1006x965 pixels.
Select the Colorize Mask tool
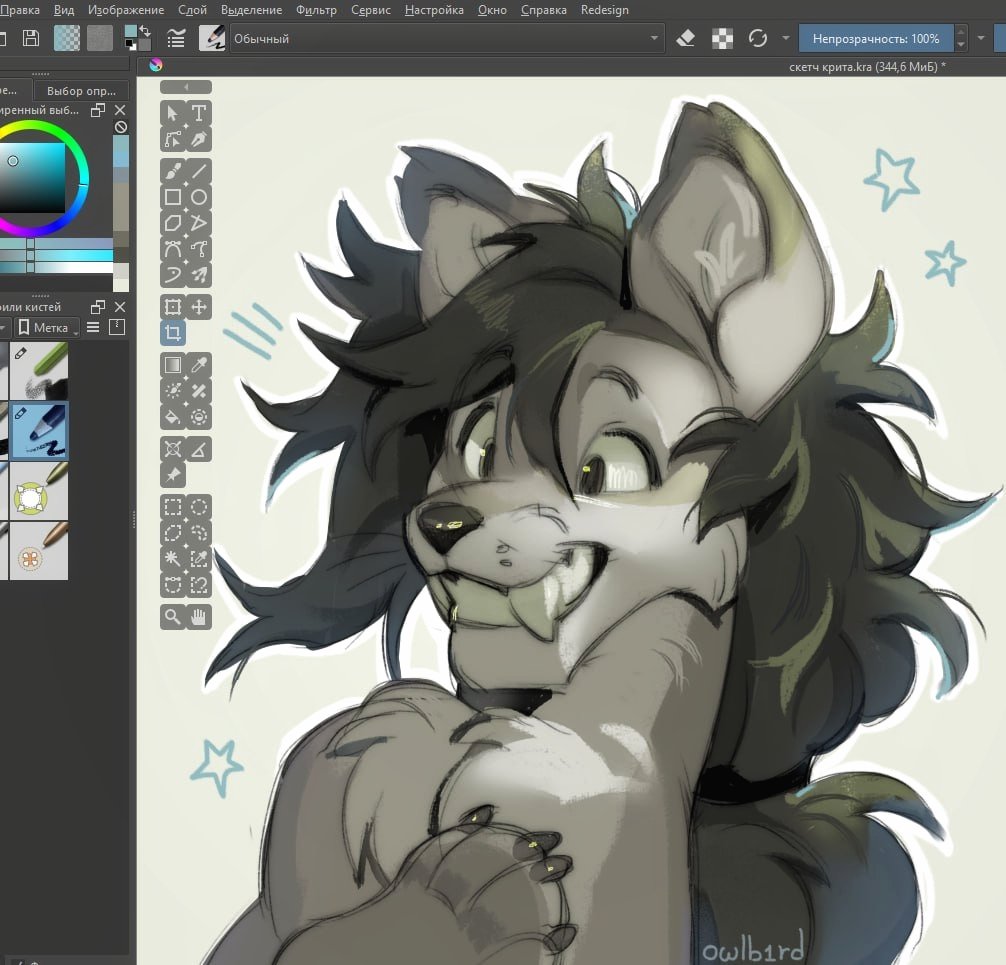(173, 391)
